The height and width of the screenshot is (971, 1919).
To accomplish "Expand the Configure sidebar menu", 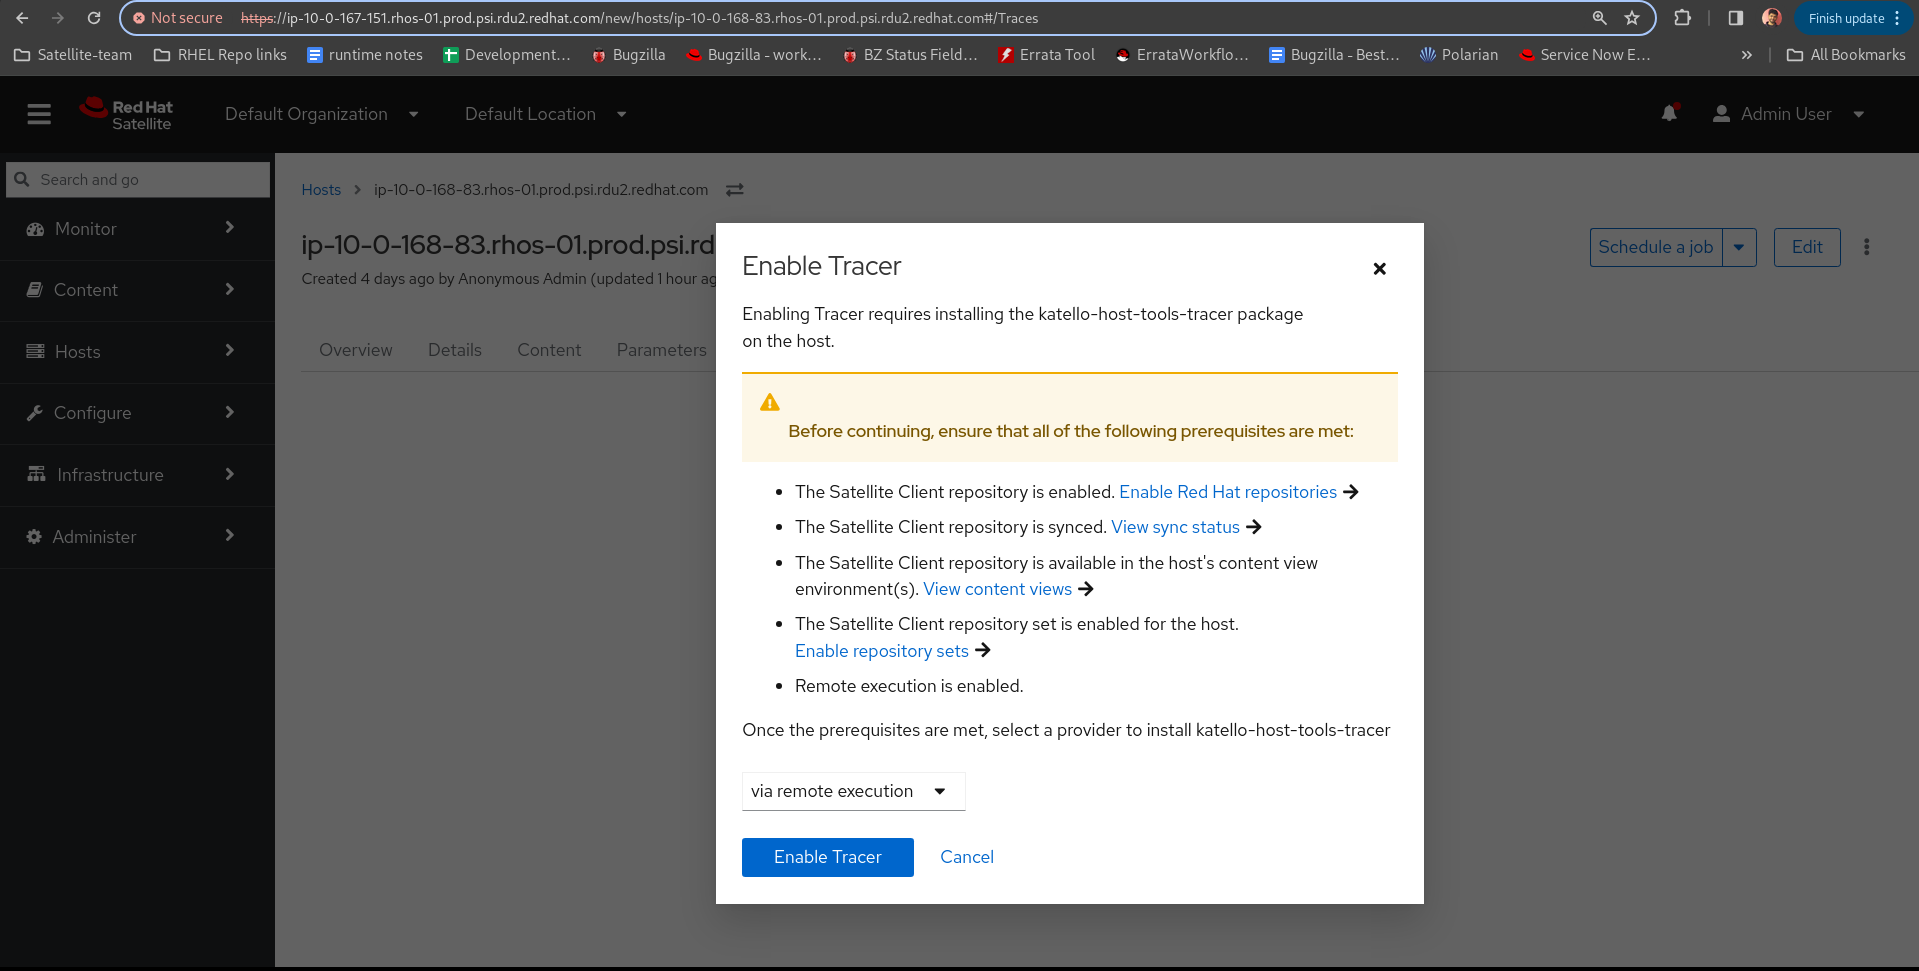I will tap(131, 413).
